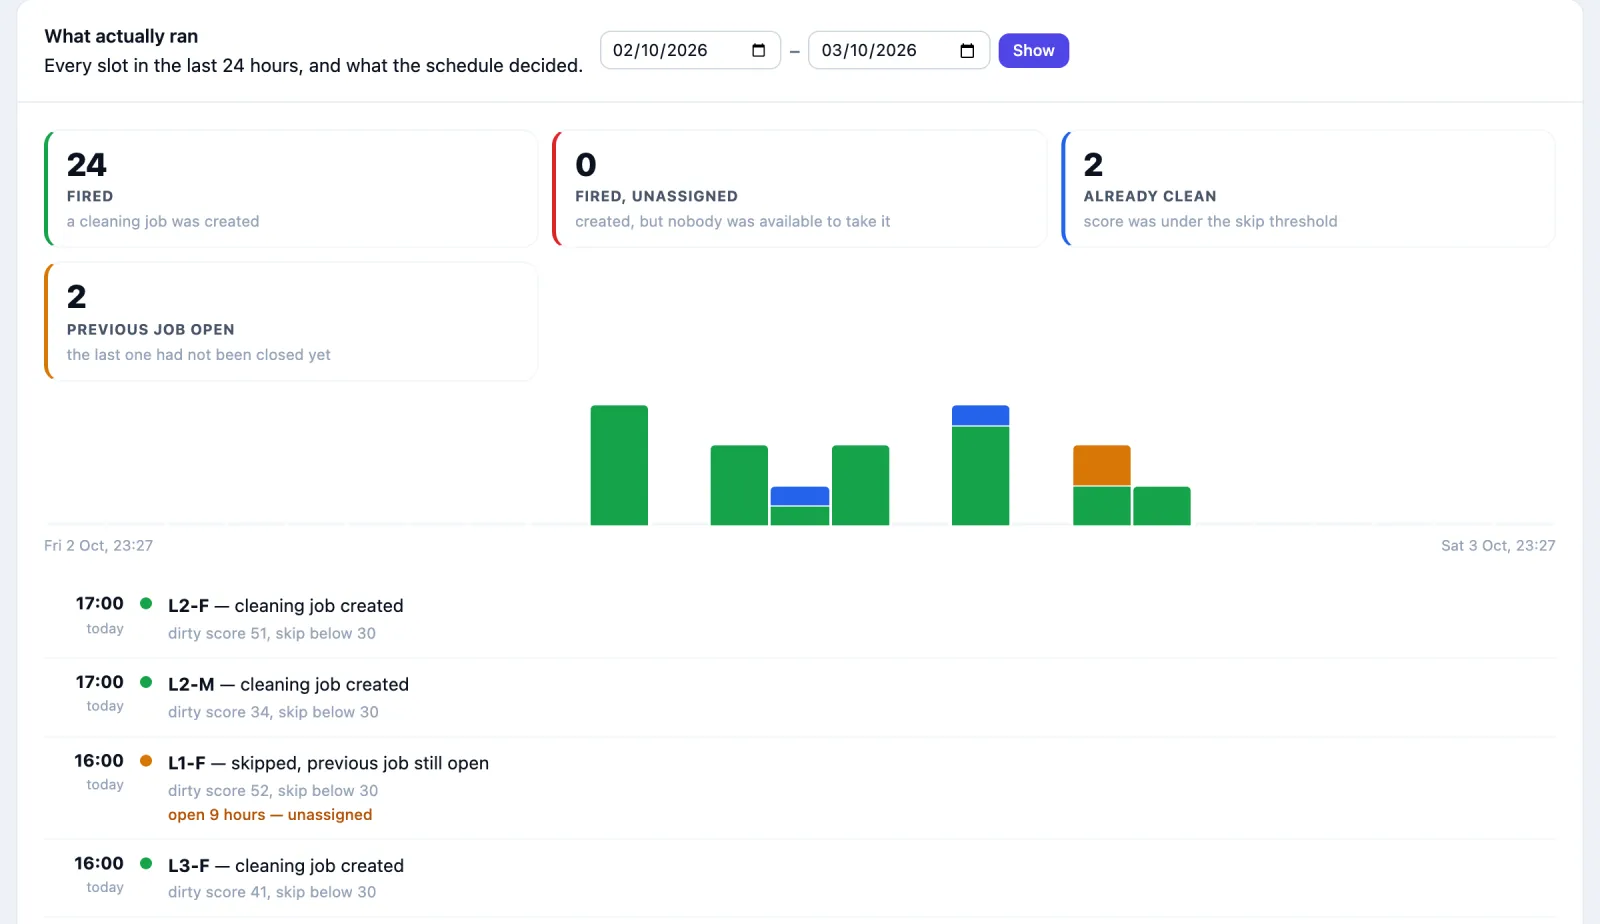Click the green status dot of L2-M row
Viewport: 1600px width, 924px height.
point(146,682)
